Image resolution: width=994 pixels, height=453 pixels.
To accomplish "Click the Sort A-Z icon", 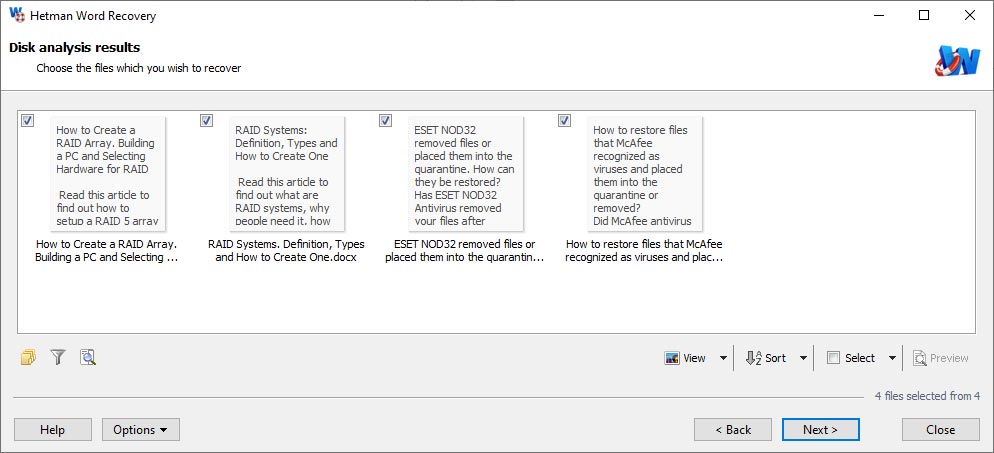I will [753, 358].
